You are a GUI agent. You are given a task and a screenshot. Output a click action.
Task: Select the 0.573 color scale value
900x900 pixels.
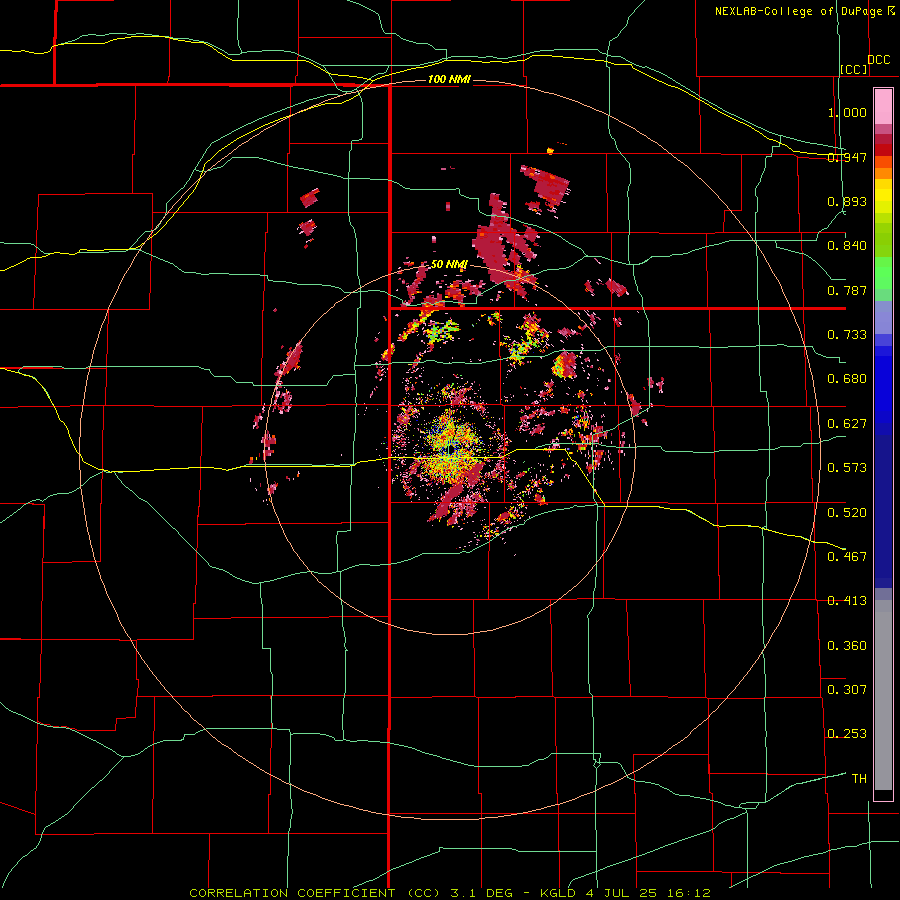(x=847, y=468)
